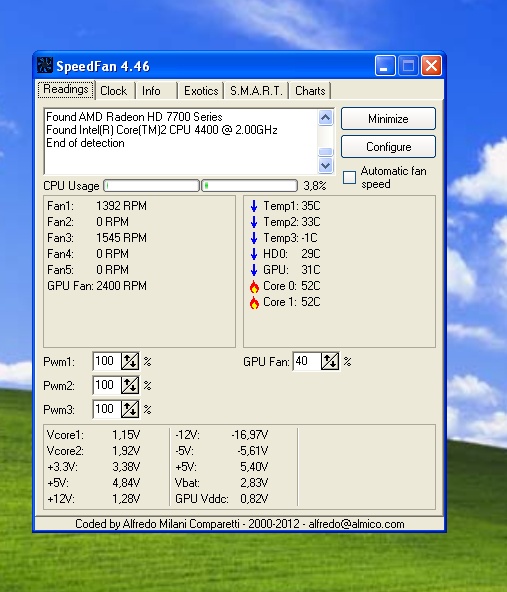Click the GPU Fan 40 value field
The width and height of the screenshot is (507, 592).
point(307,361)
